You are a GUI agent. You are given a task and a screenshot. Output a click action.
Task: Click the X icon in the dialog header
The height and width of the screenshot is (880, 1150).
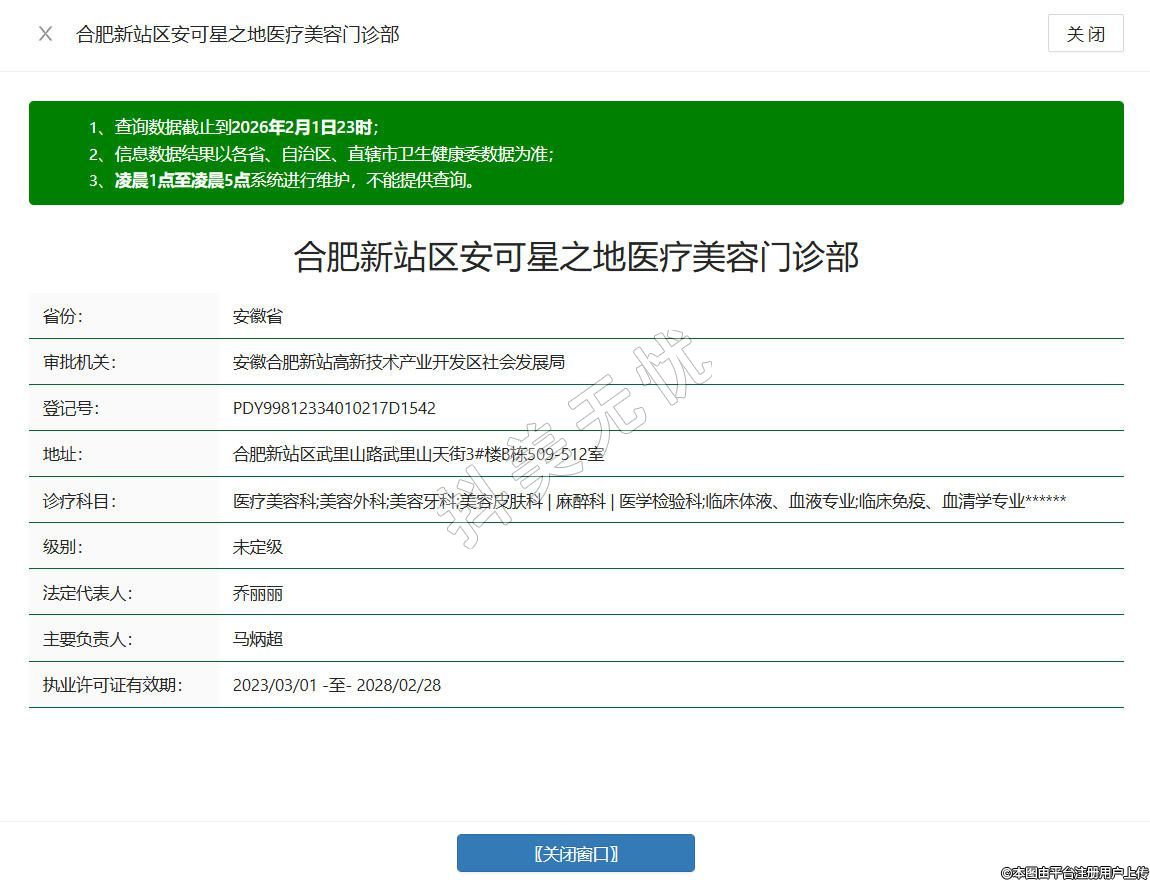click(45, 34)
